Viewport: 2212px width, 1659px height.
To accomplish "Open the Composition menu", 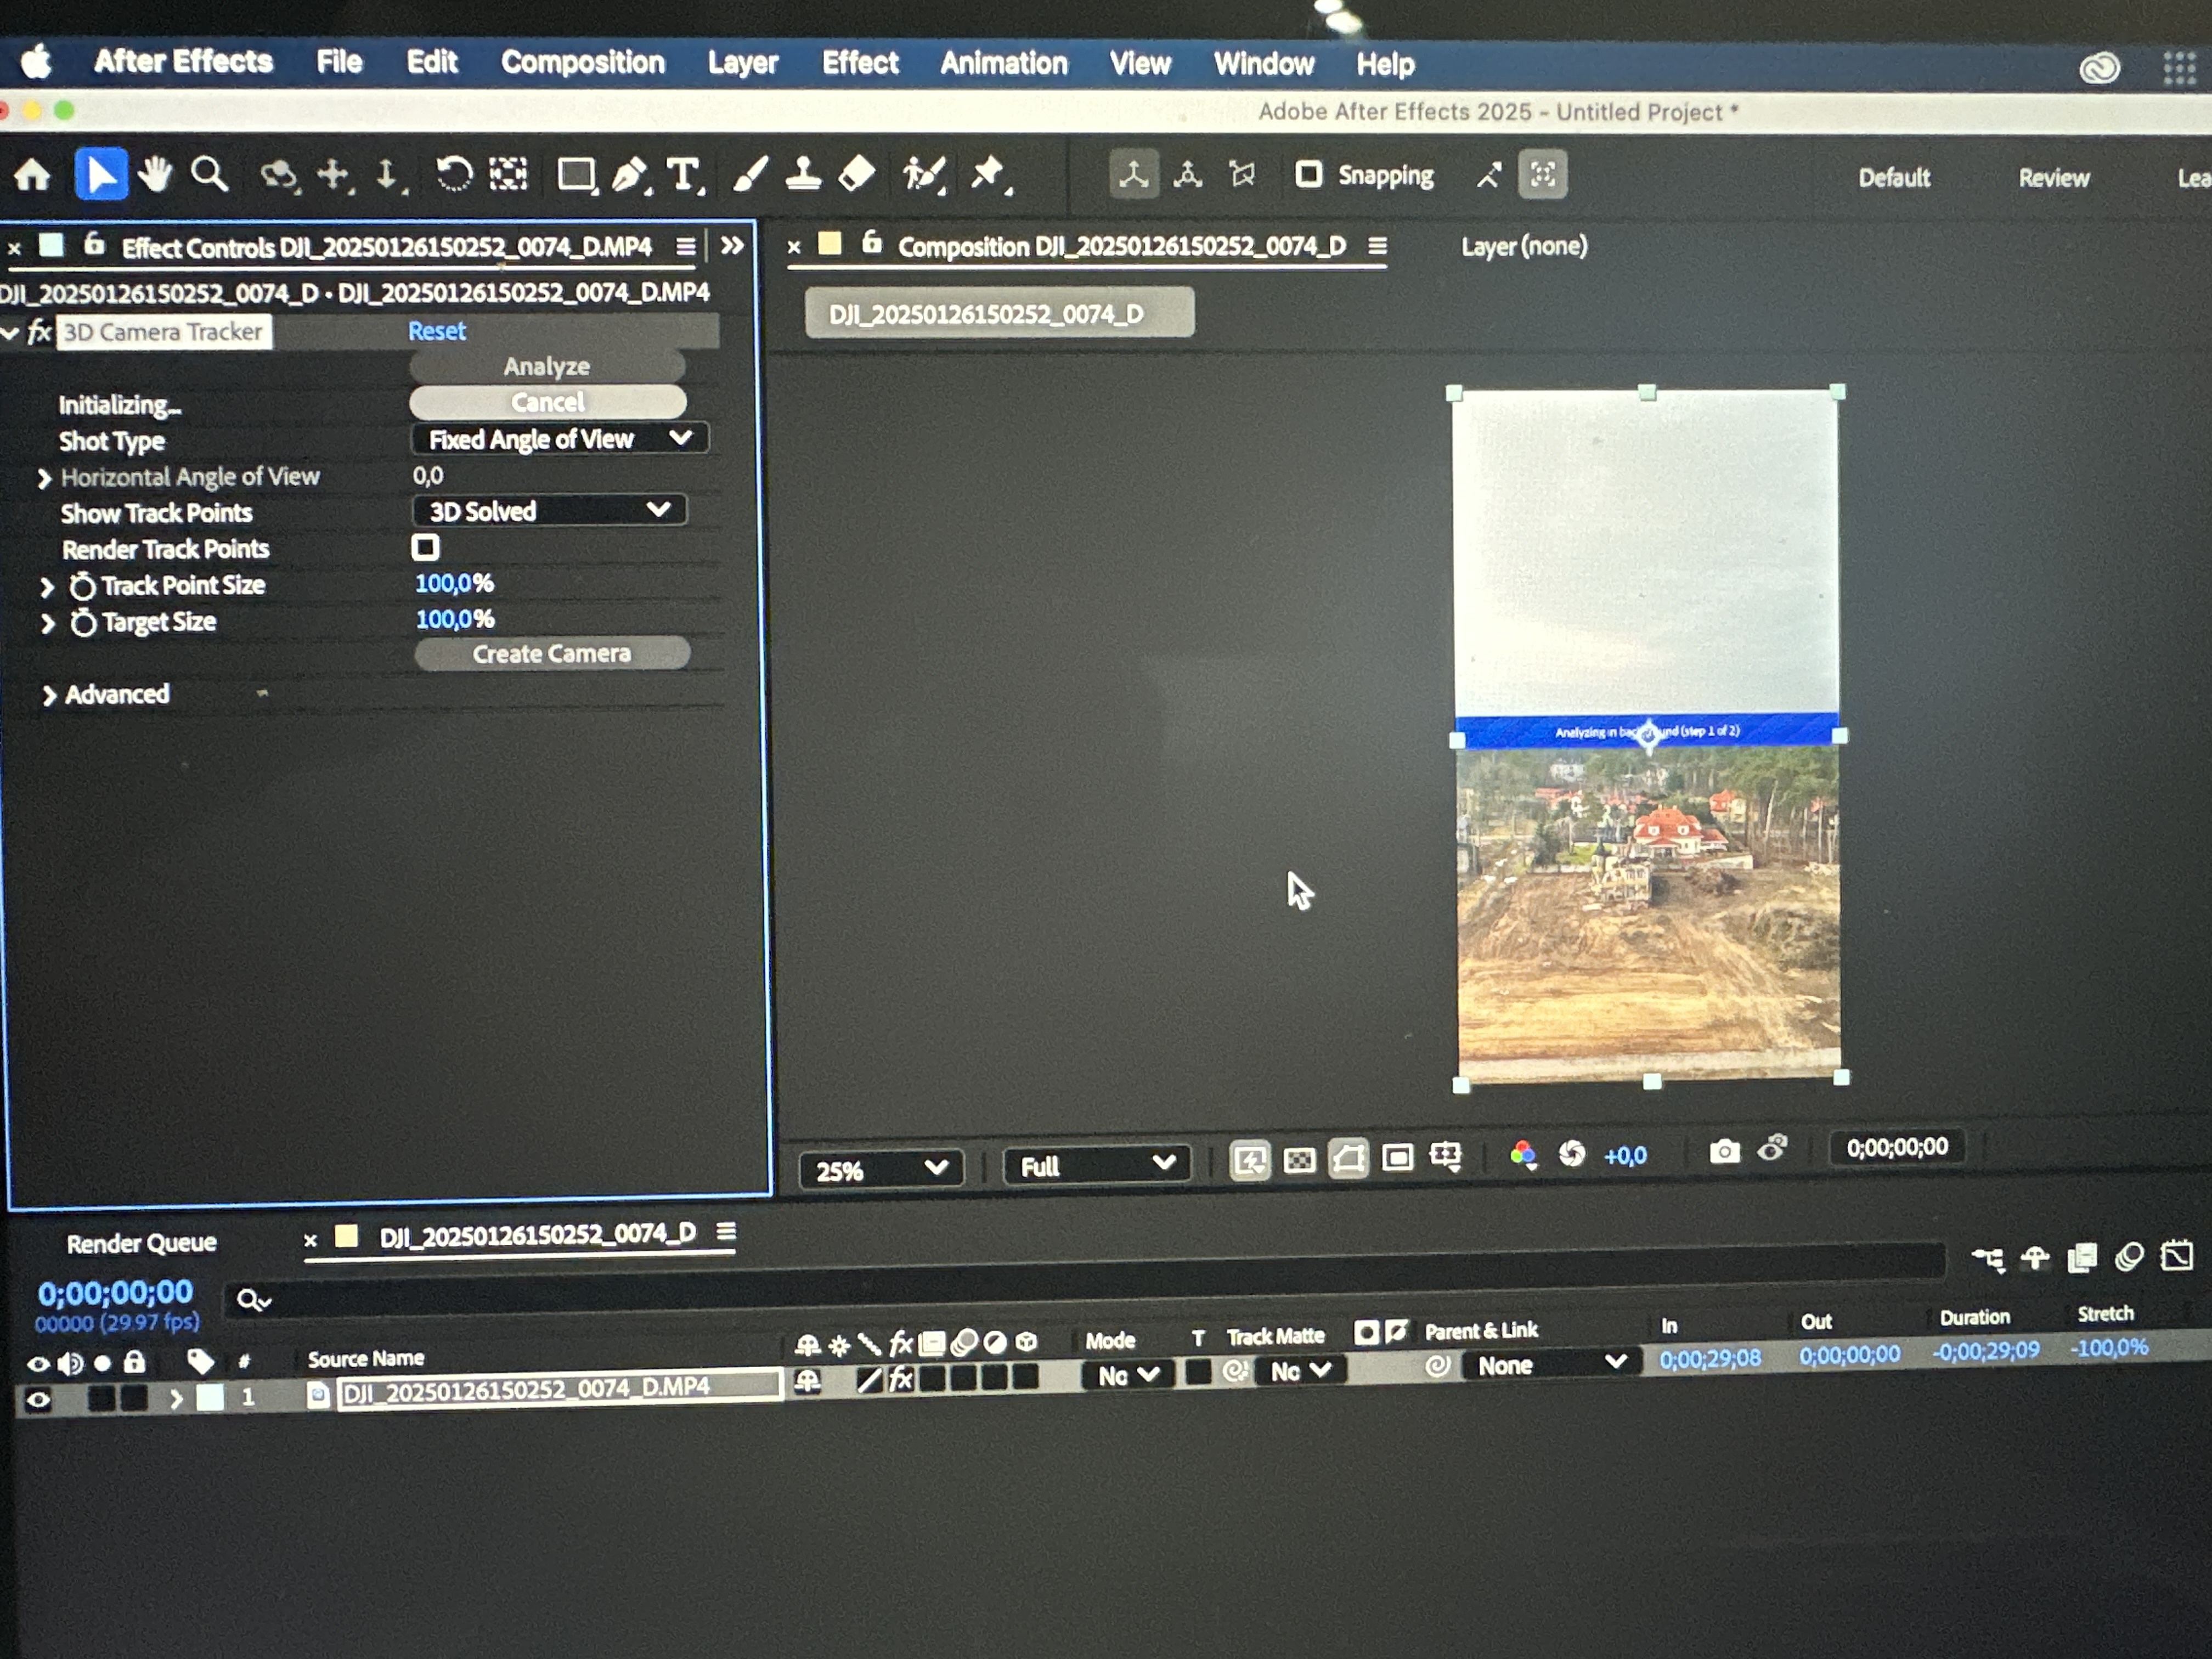I will pyautogui.click(x=582, y=63).
